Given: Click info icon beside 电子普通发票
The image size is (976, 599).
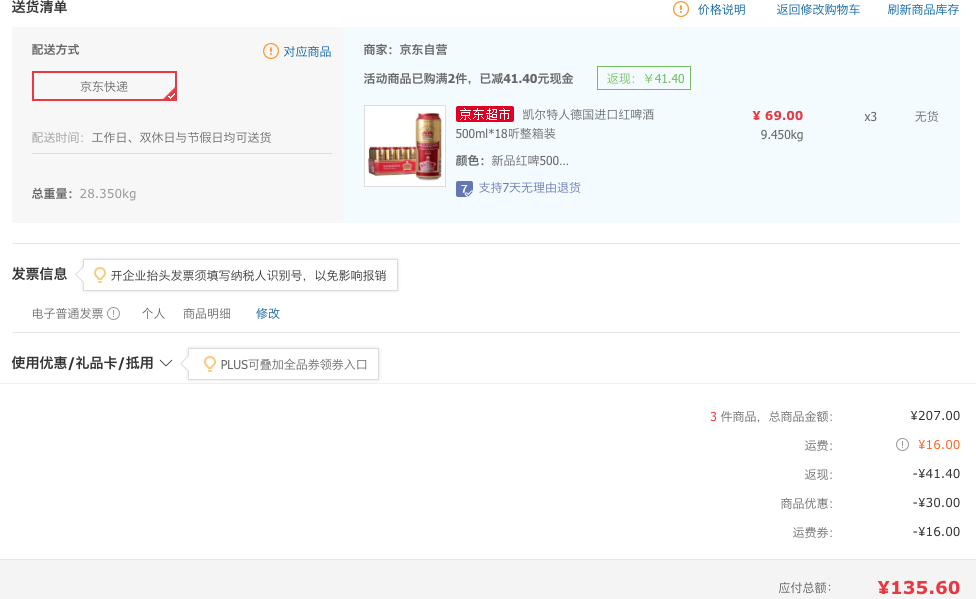Looking at the screenshot, I should (113, 313).
